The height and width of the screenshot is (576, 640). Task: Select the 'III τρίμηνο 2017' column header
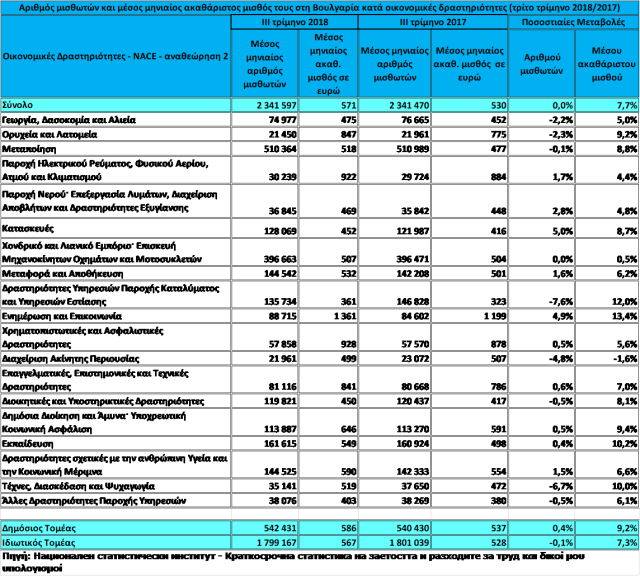[x=432, y=20]
